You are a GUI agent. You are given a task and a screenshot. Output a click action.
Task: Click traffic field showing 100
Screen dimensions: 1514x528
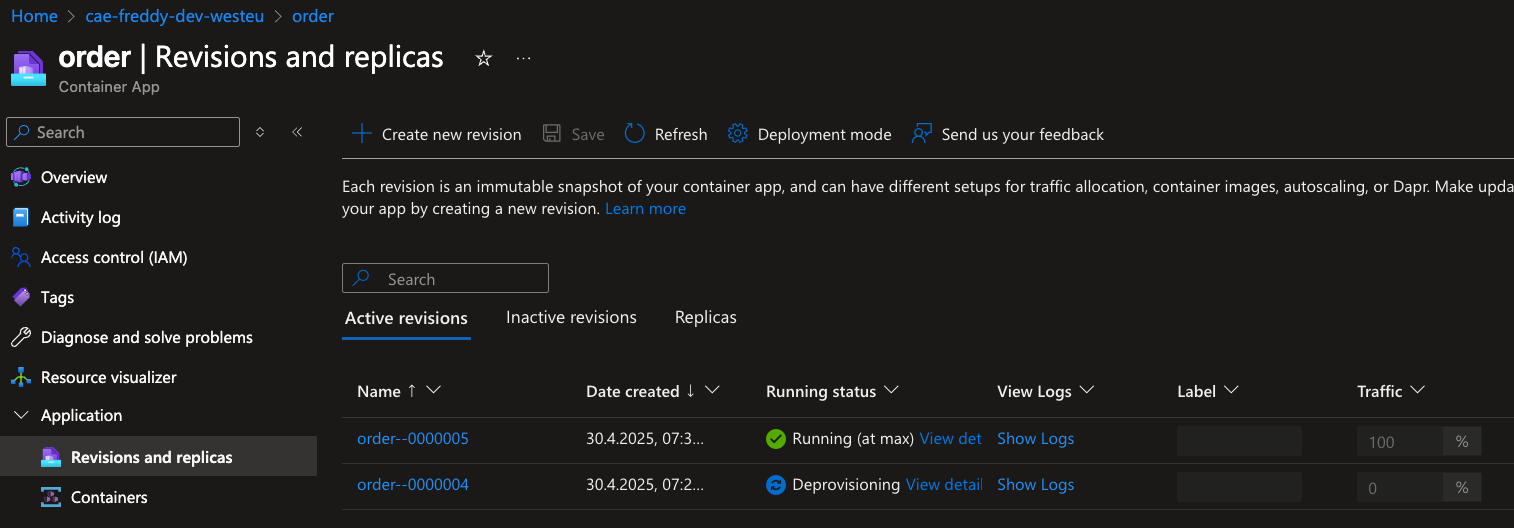(1400, 441)
